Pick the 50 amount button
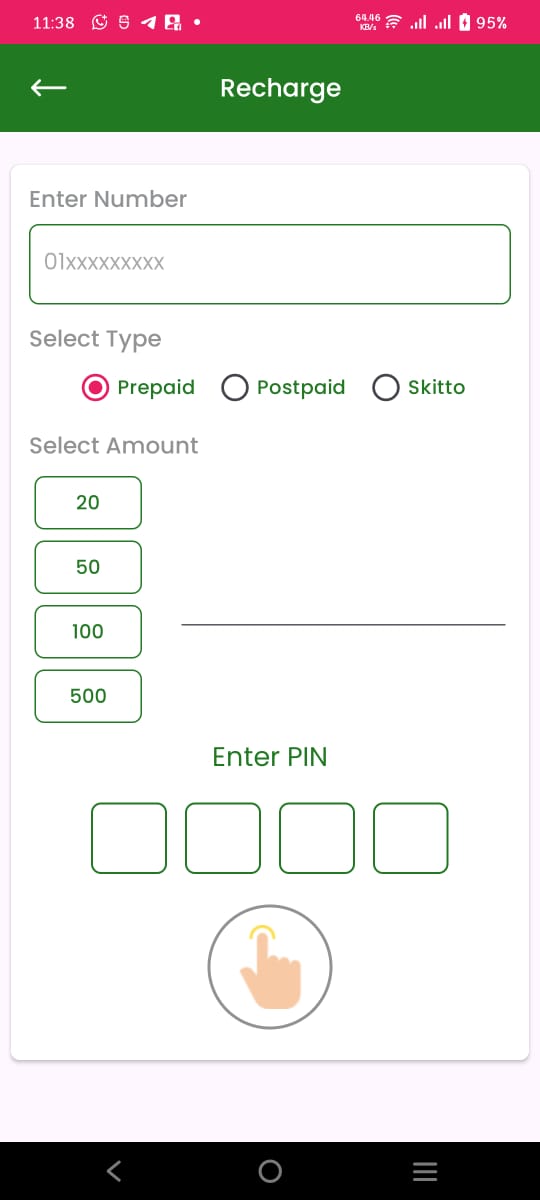Screen dimensions: 540x1200 88,567
